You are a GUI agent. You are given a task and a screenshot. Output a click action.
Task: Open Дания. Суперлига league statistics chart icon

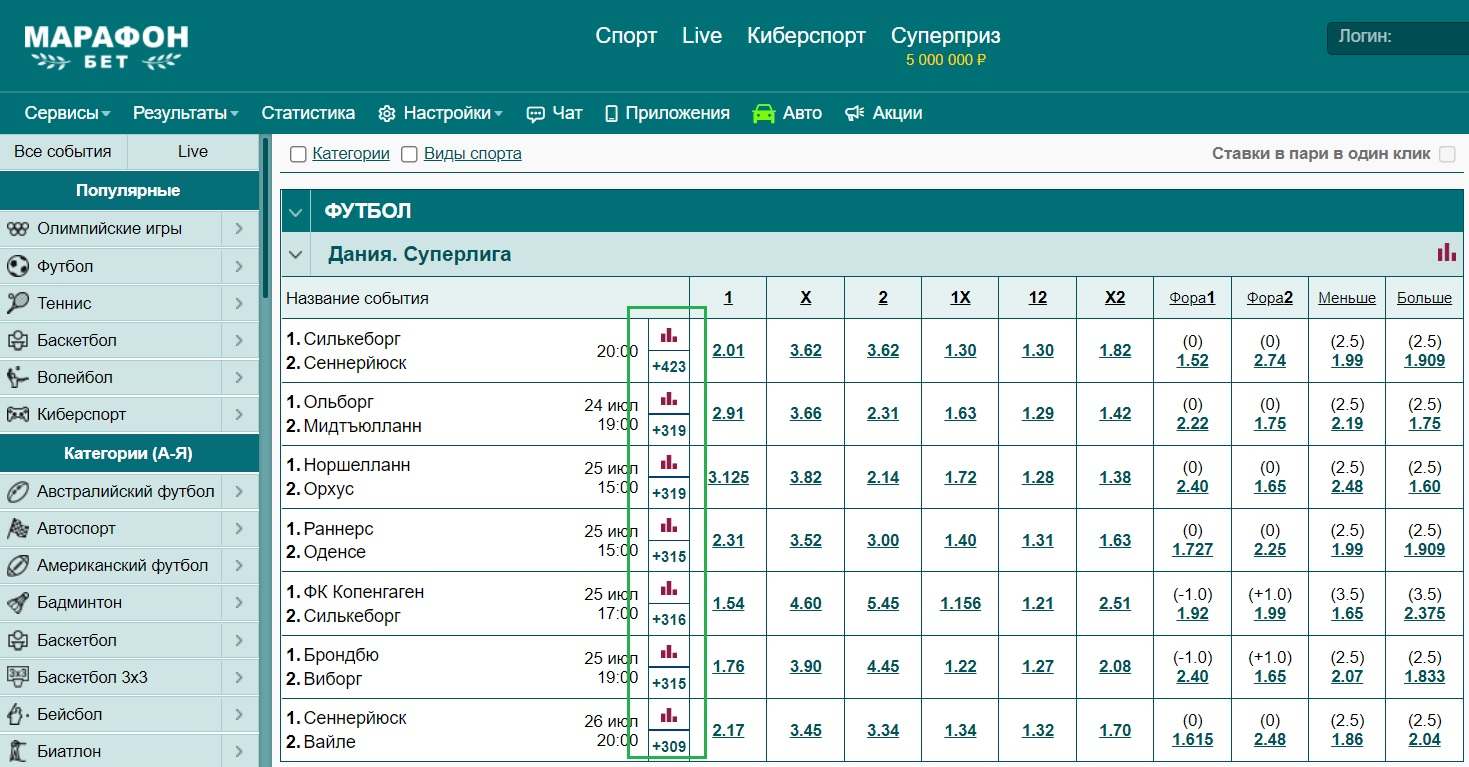[1446, 252]
